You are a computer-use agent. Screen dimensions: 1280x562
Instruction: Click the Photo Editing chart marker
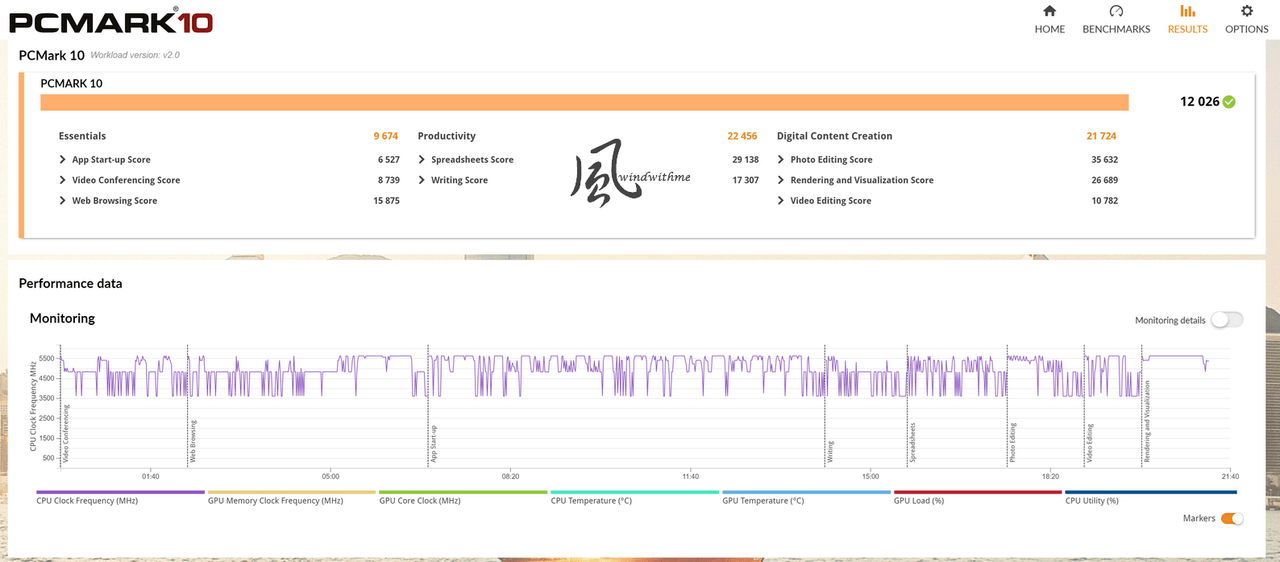1012,442
